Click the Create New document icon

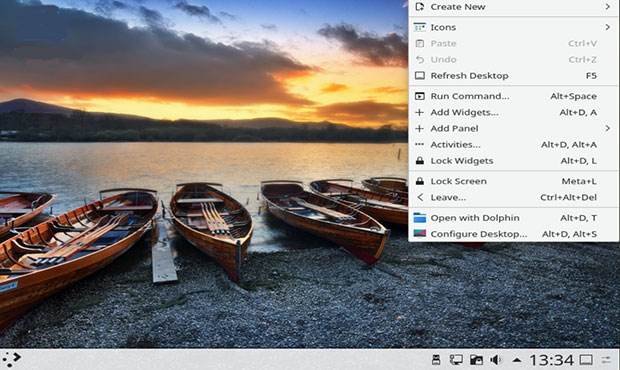(x=420, y=6)
